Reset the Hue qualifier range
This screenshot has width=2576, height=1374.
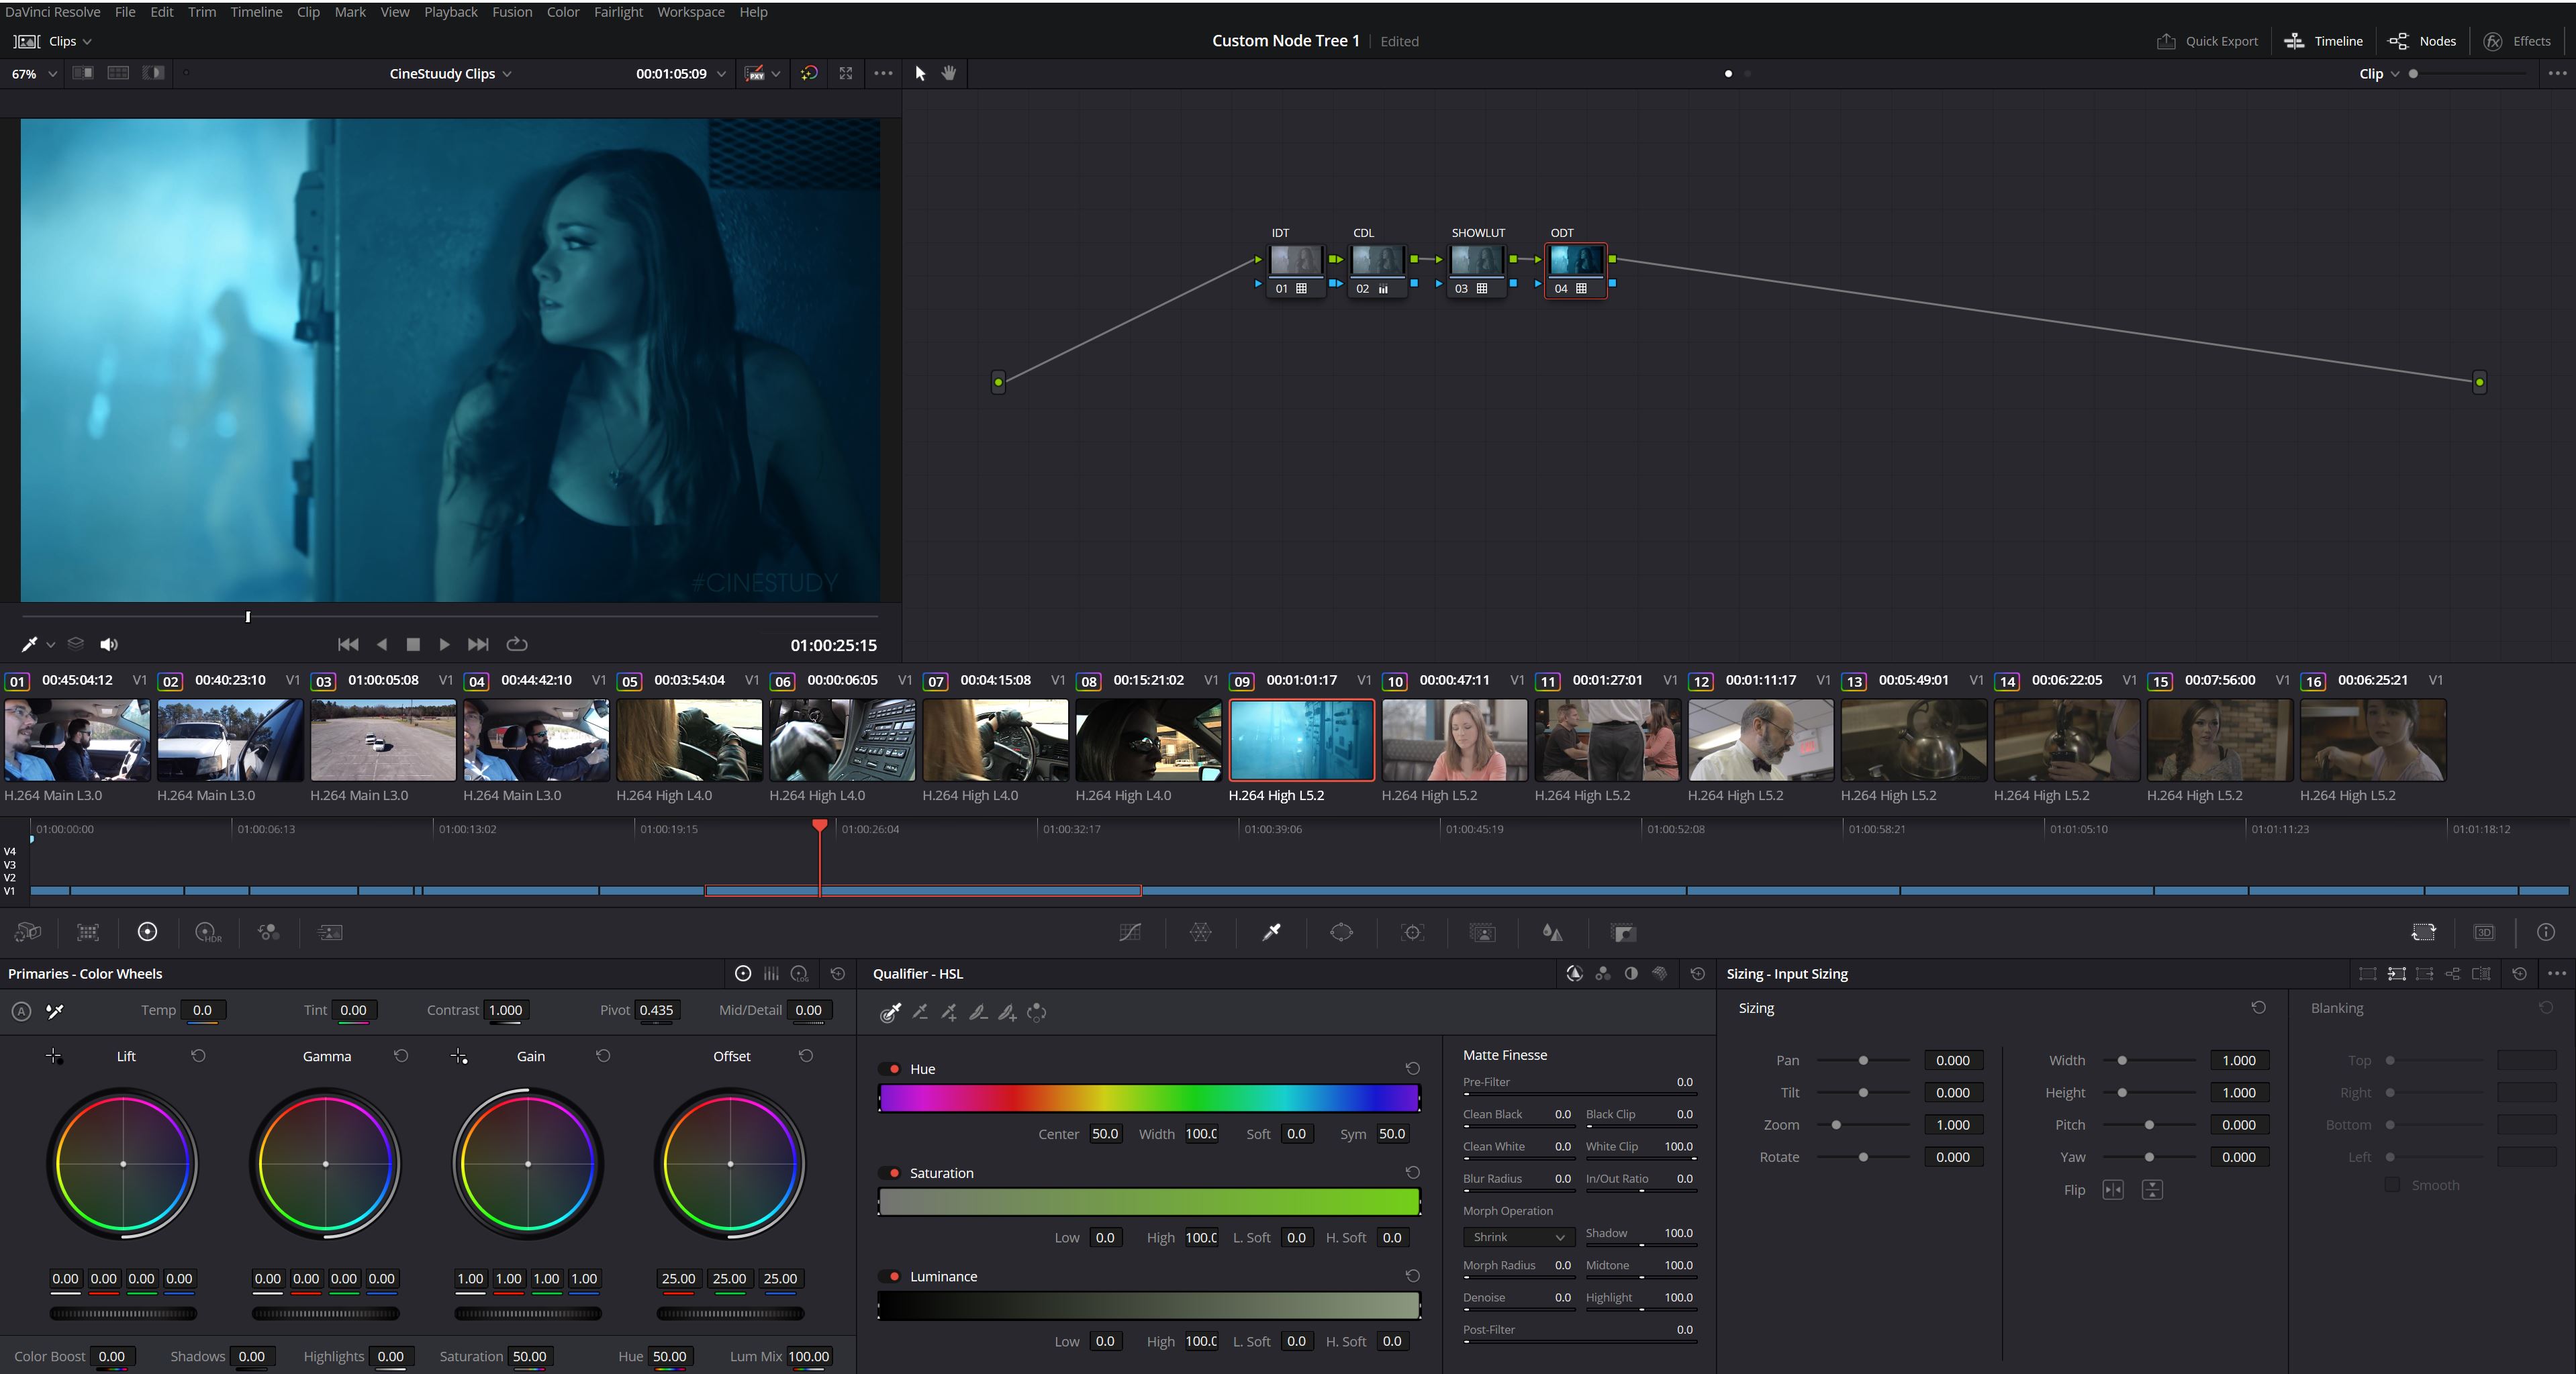tap(1412, 1069)
